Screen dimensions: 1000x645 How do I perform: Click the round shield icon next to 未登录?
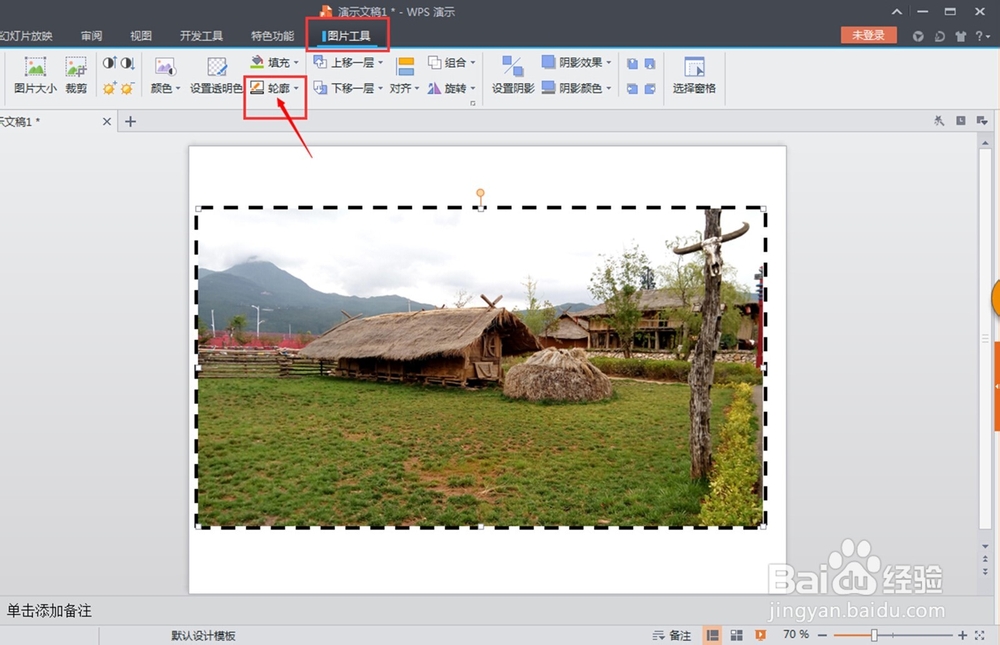click(918, 36)
